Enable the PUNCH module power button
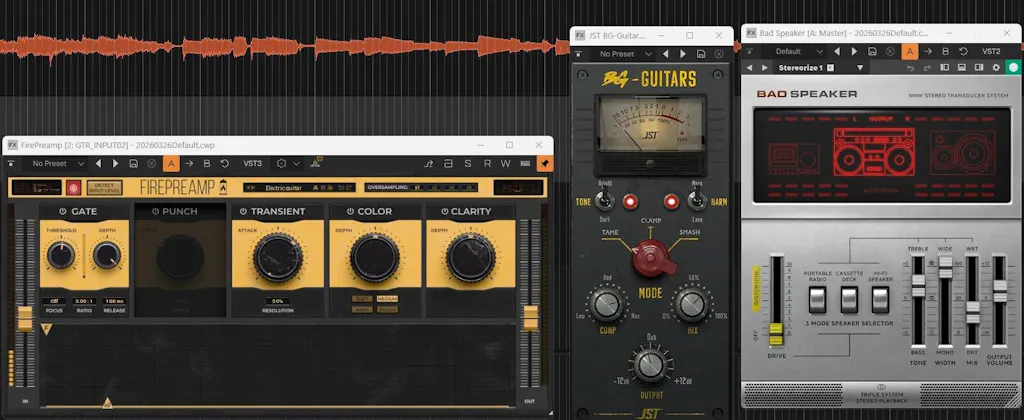 (x=153, y=212)
